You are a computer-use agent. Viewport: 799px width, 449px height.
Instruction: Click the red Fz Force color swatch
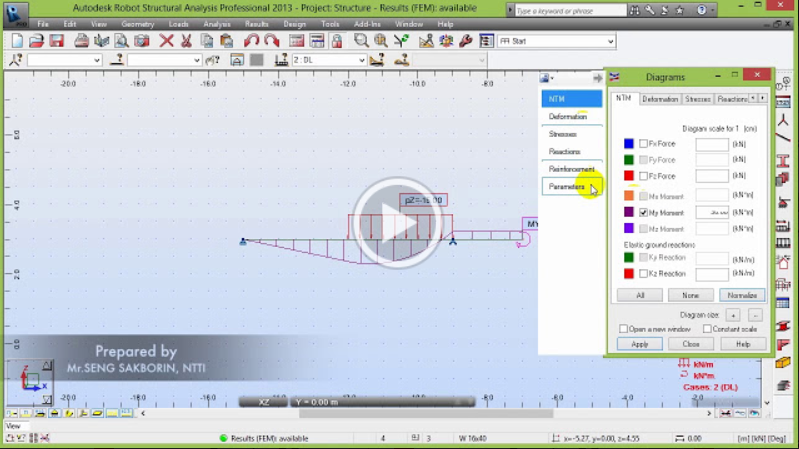tap(629, 176)
